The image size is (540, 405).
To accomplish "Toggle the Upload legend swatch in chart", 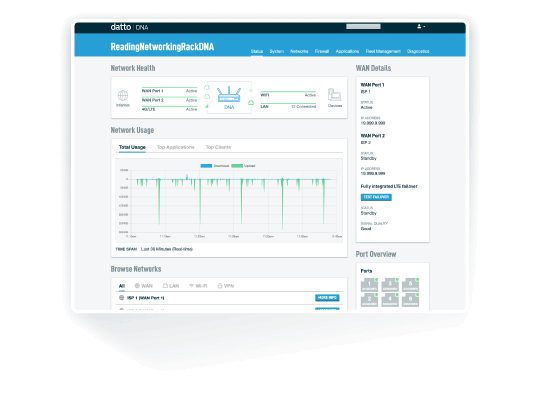I will point(237,166).
